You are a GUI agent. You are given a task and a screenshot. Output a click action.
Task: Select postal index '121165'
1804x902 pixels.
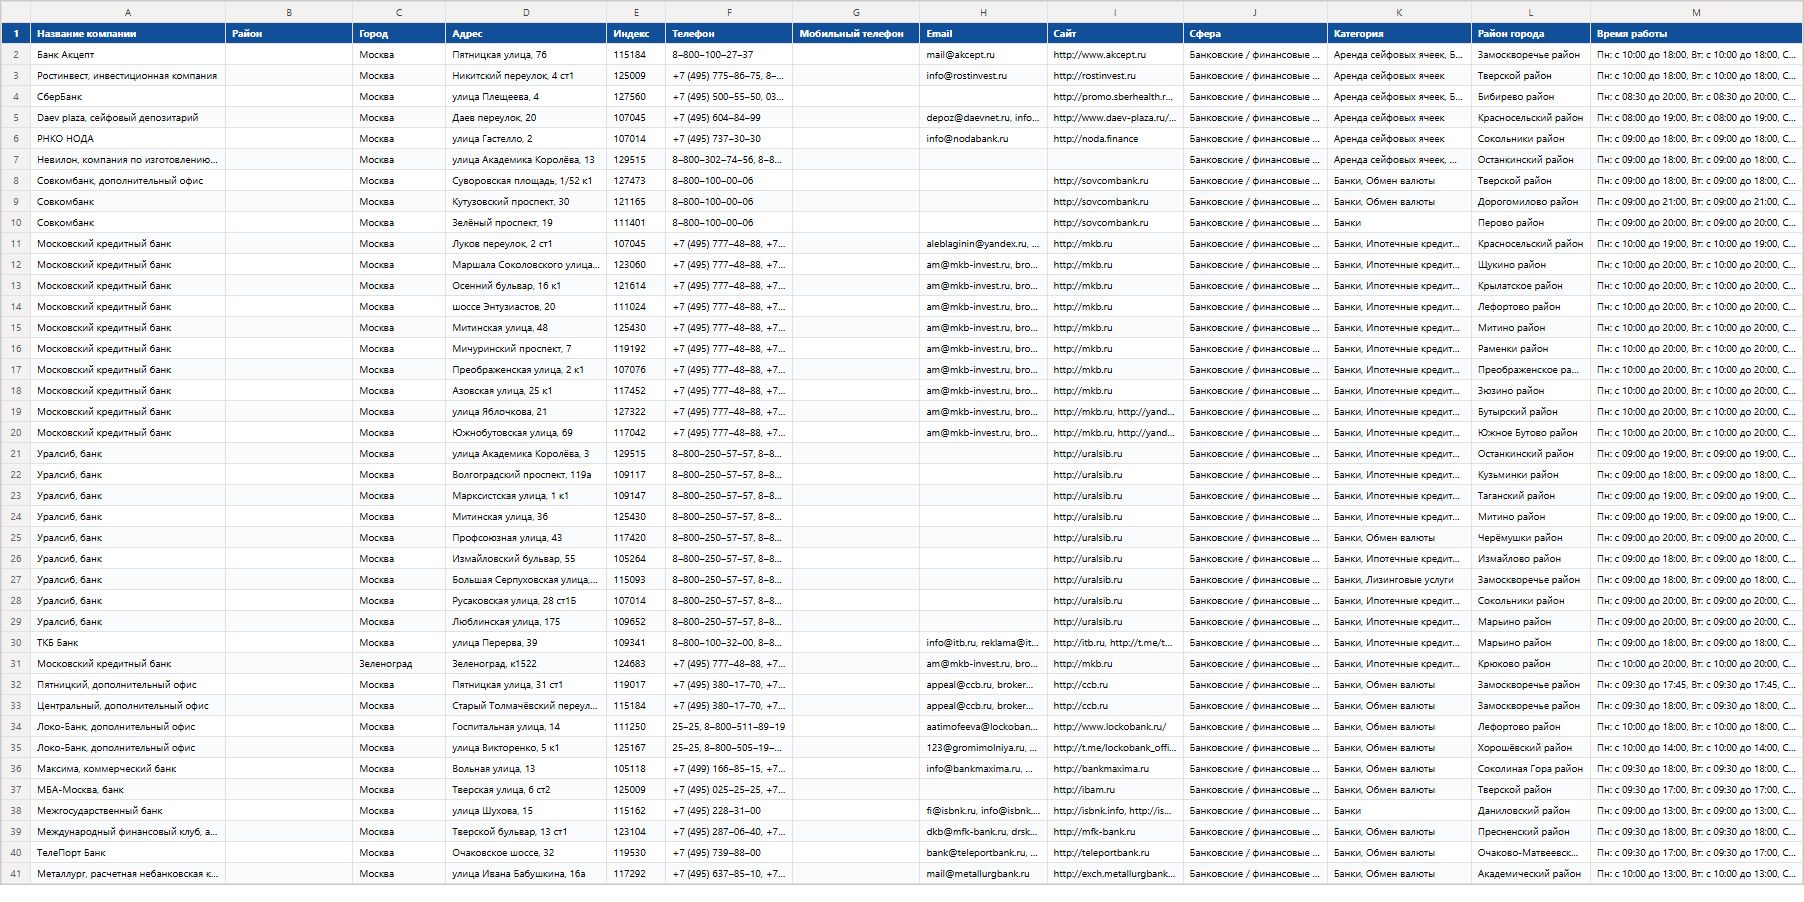pyautogui.click(x=636, y=202)
